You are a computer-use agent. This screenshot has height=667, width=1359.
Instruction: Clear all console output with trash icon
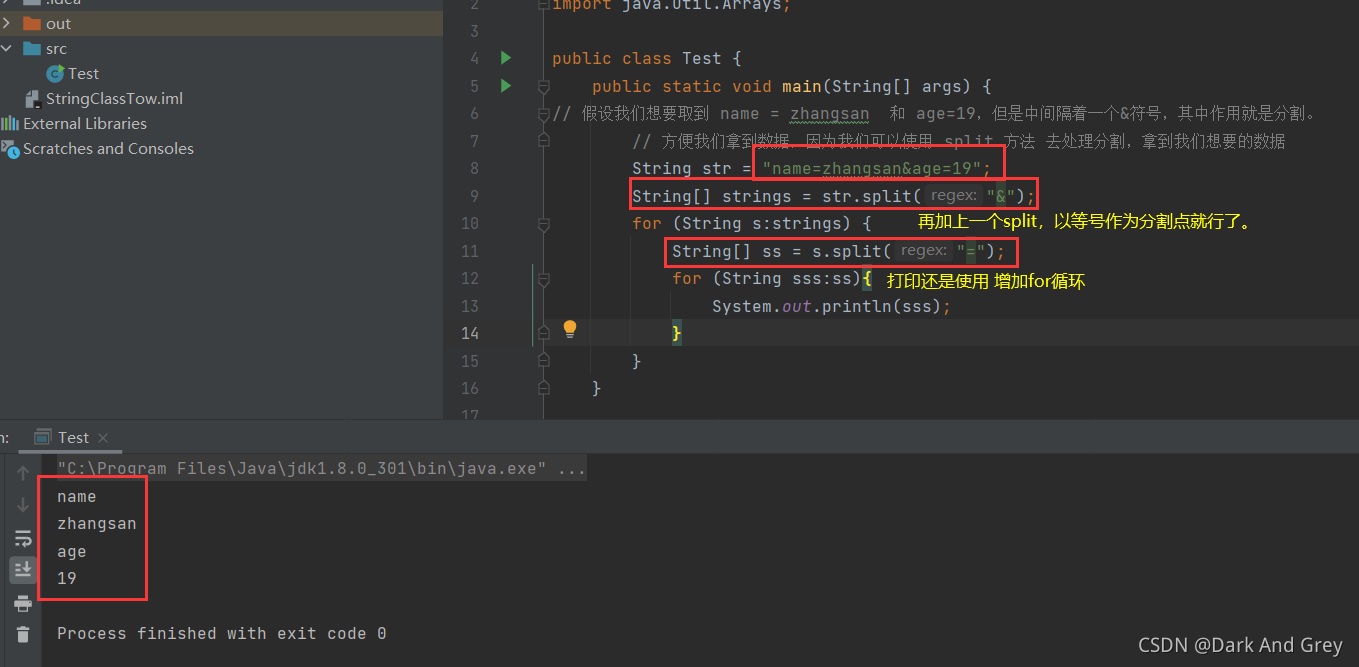[x=23, y=634]
